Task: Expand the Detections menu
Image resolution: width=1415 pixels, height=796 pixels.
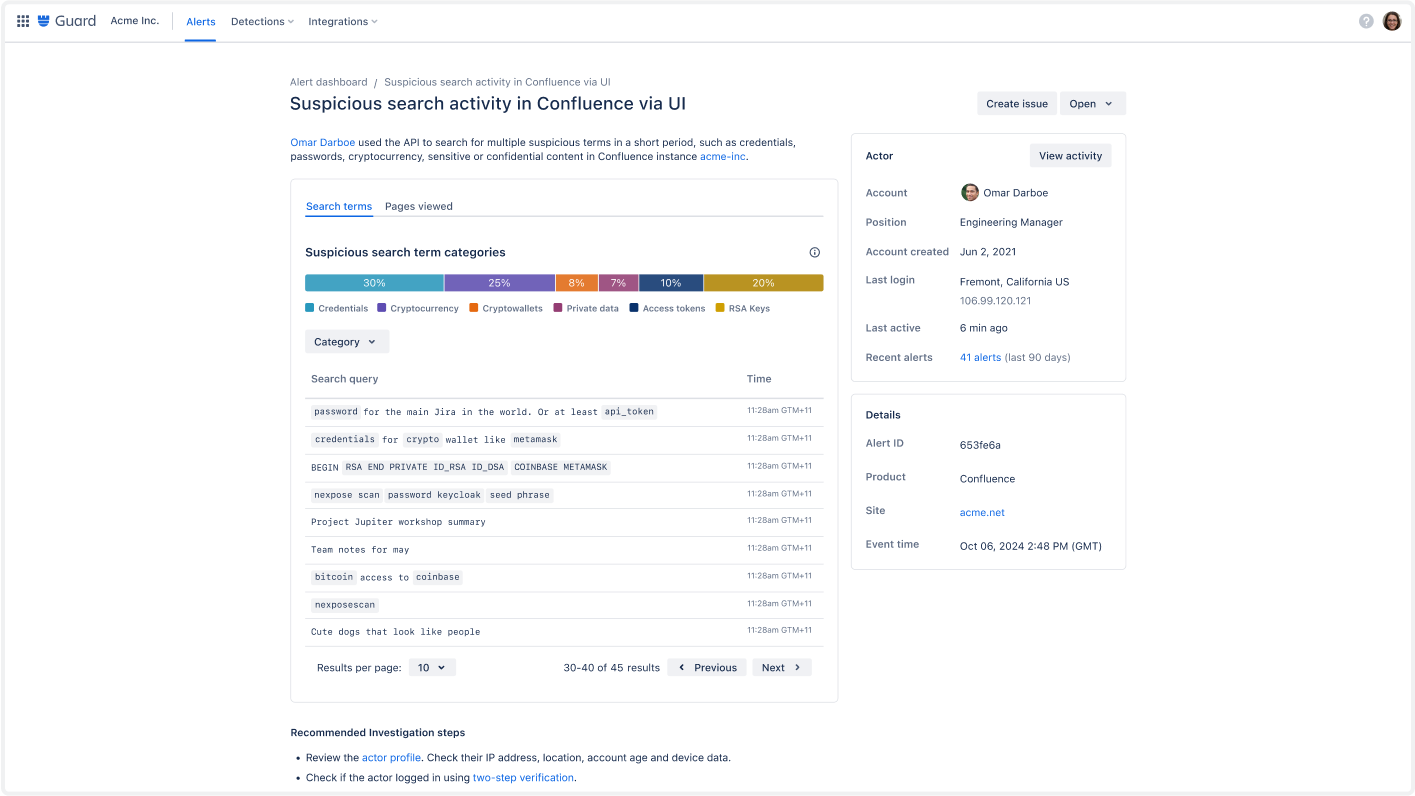Action: tap(261, 21)
